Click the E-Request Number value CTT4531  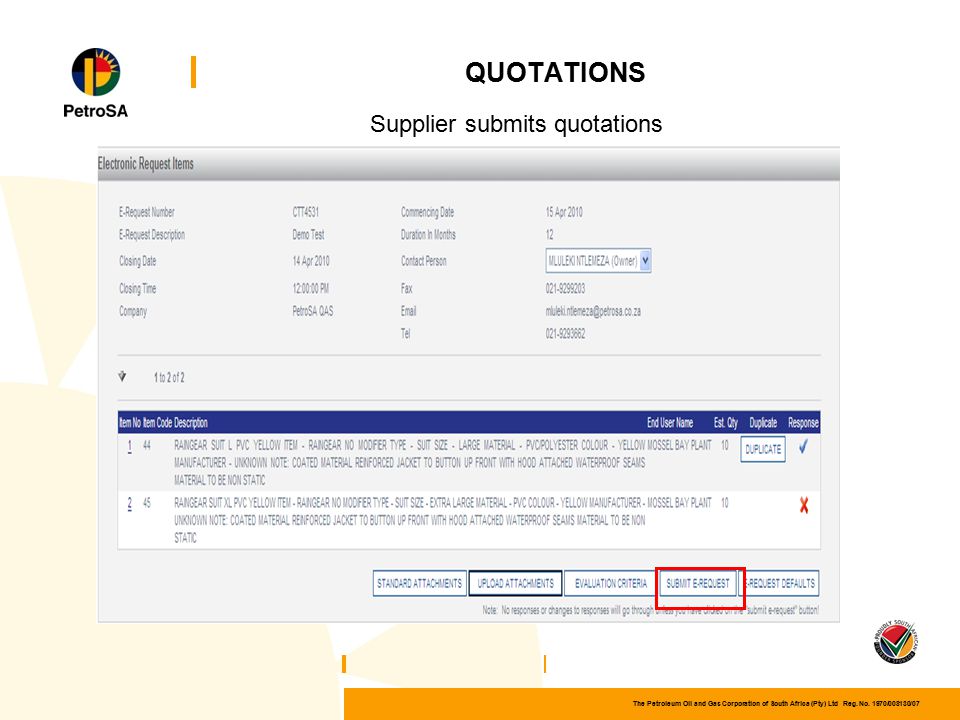[x=306, y=212]
